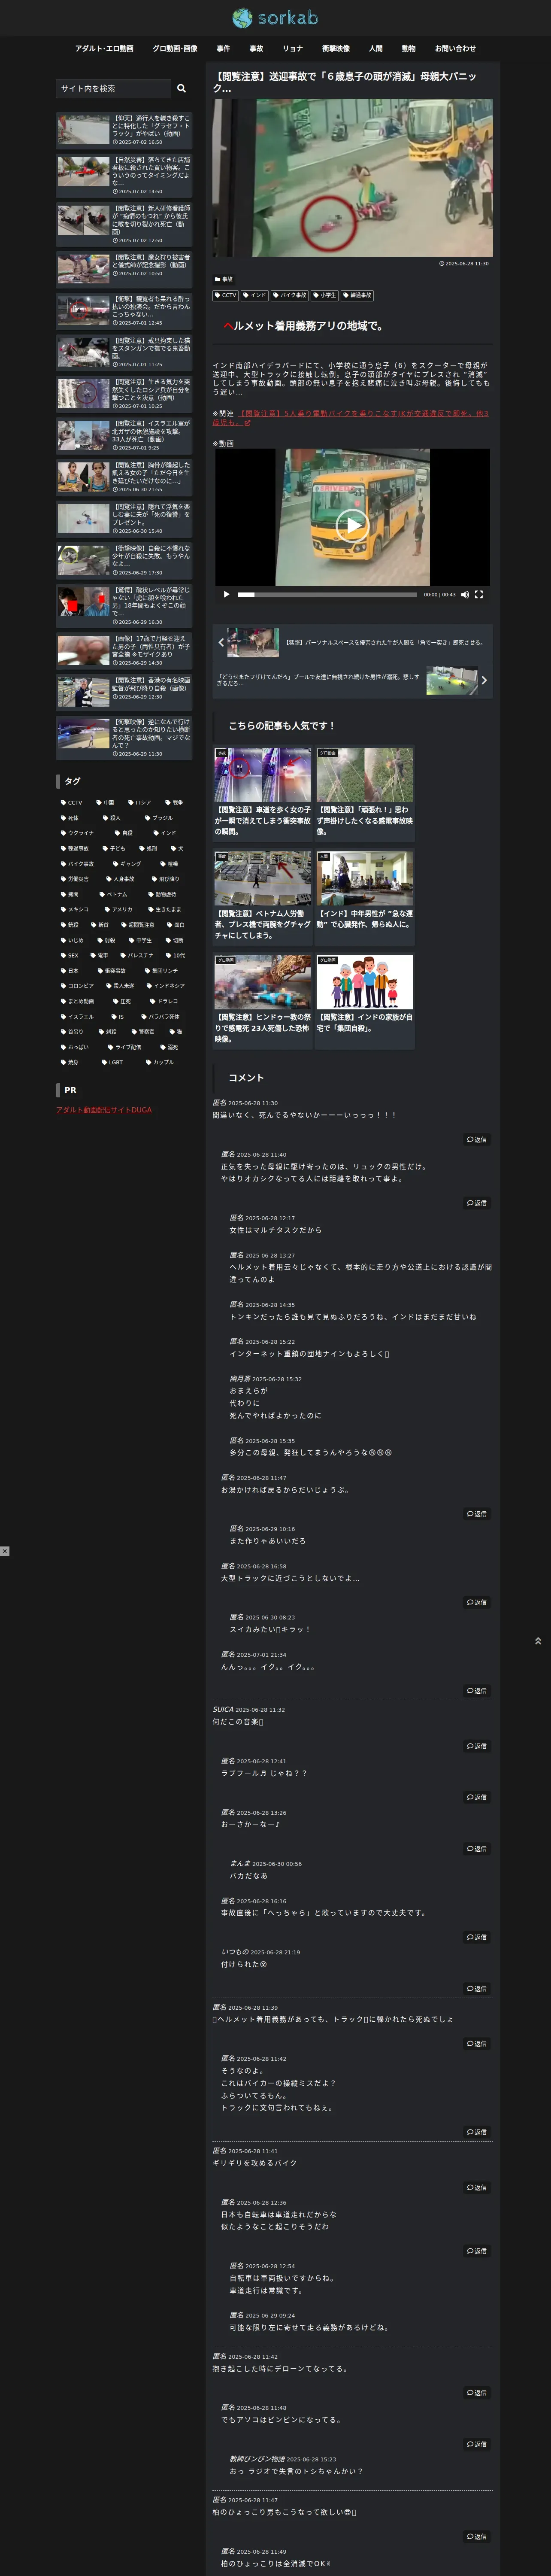The width and height of the screenshot is (551, 2576).
Task: Open the 衝撃映像 menu item
Action: (336, 48)
